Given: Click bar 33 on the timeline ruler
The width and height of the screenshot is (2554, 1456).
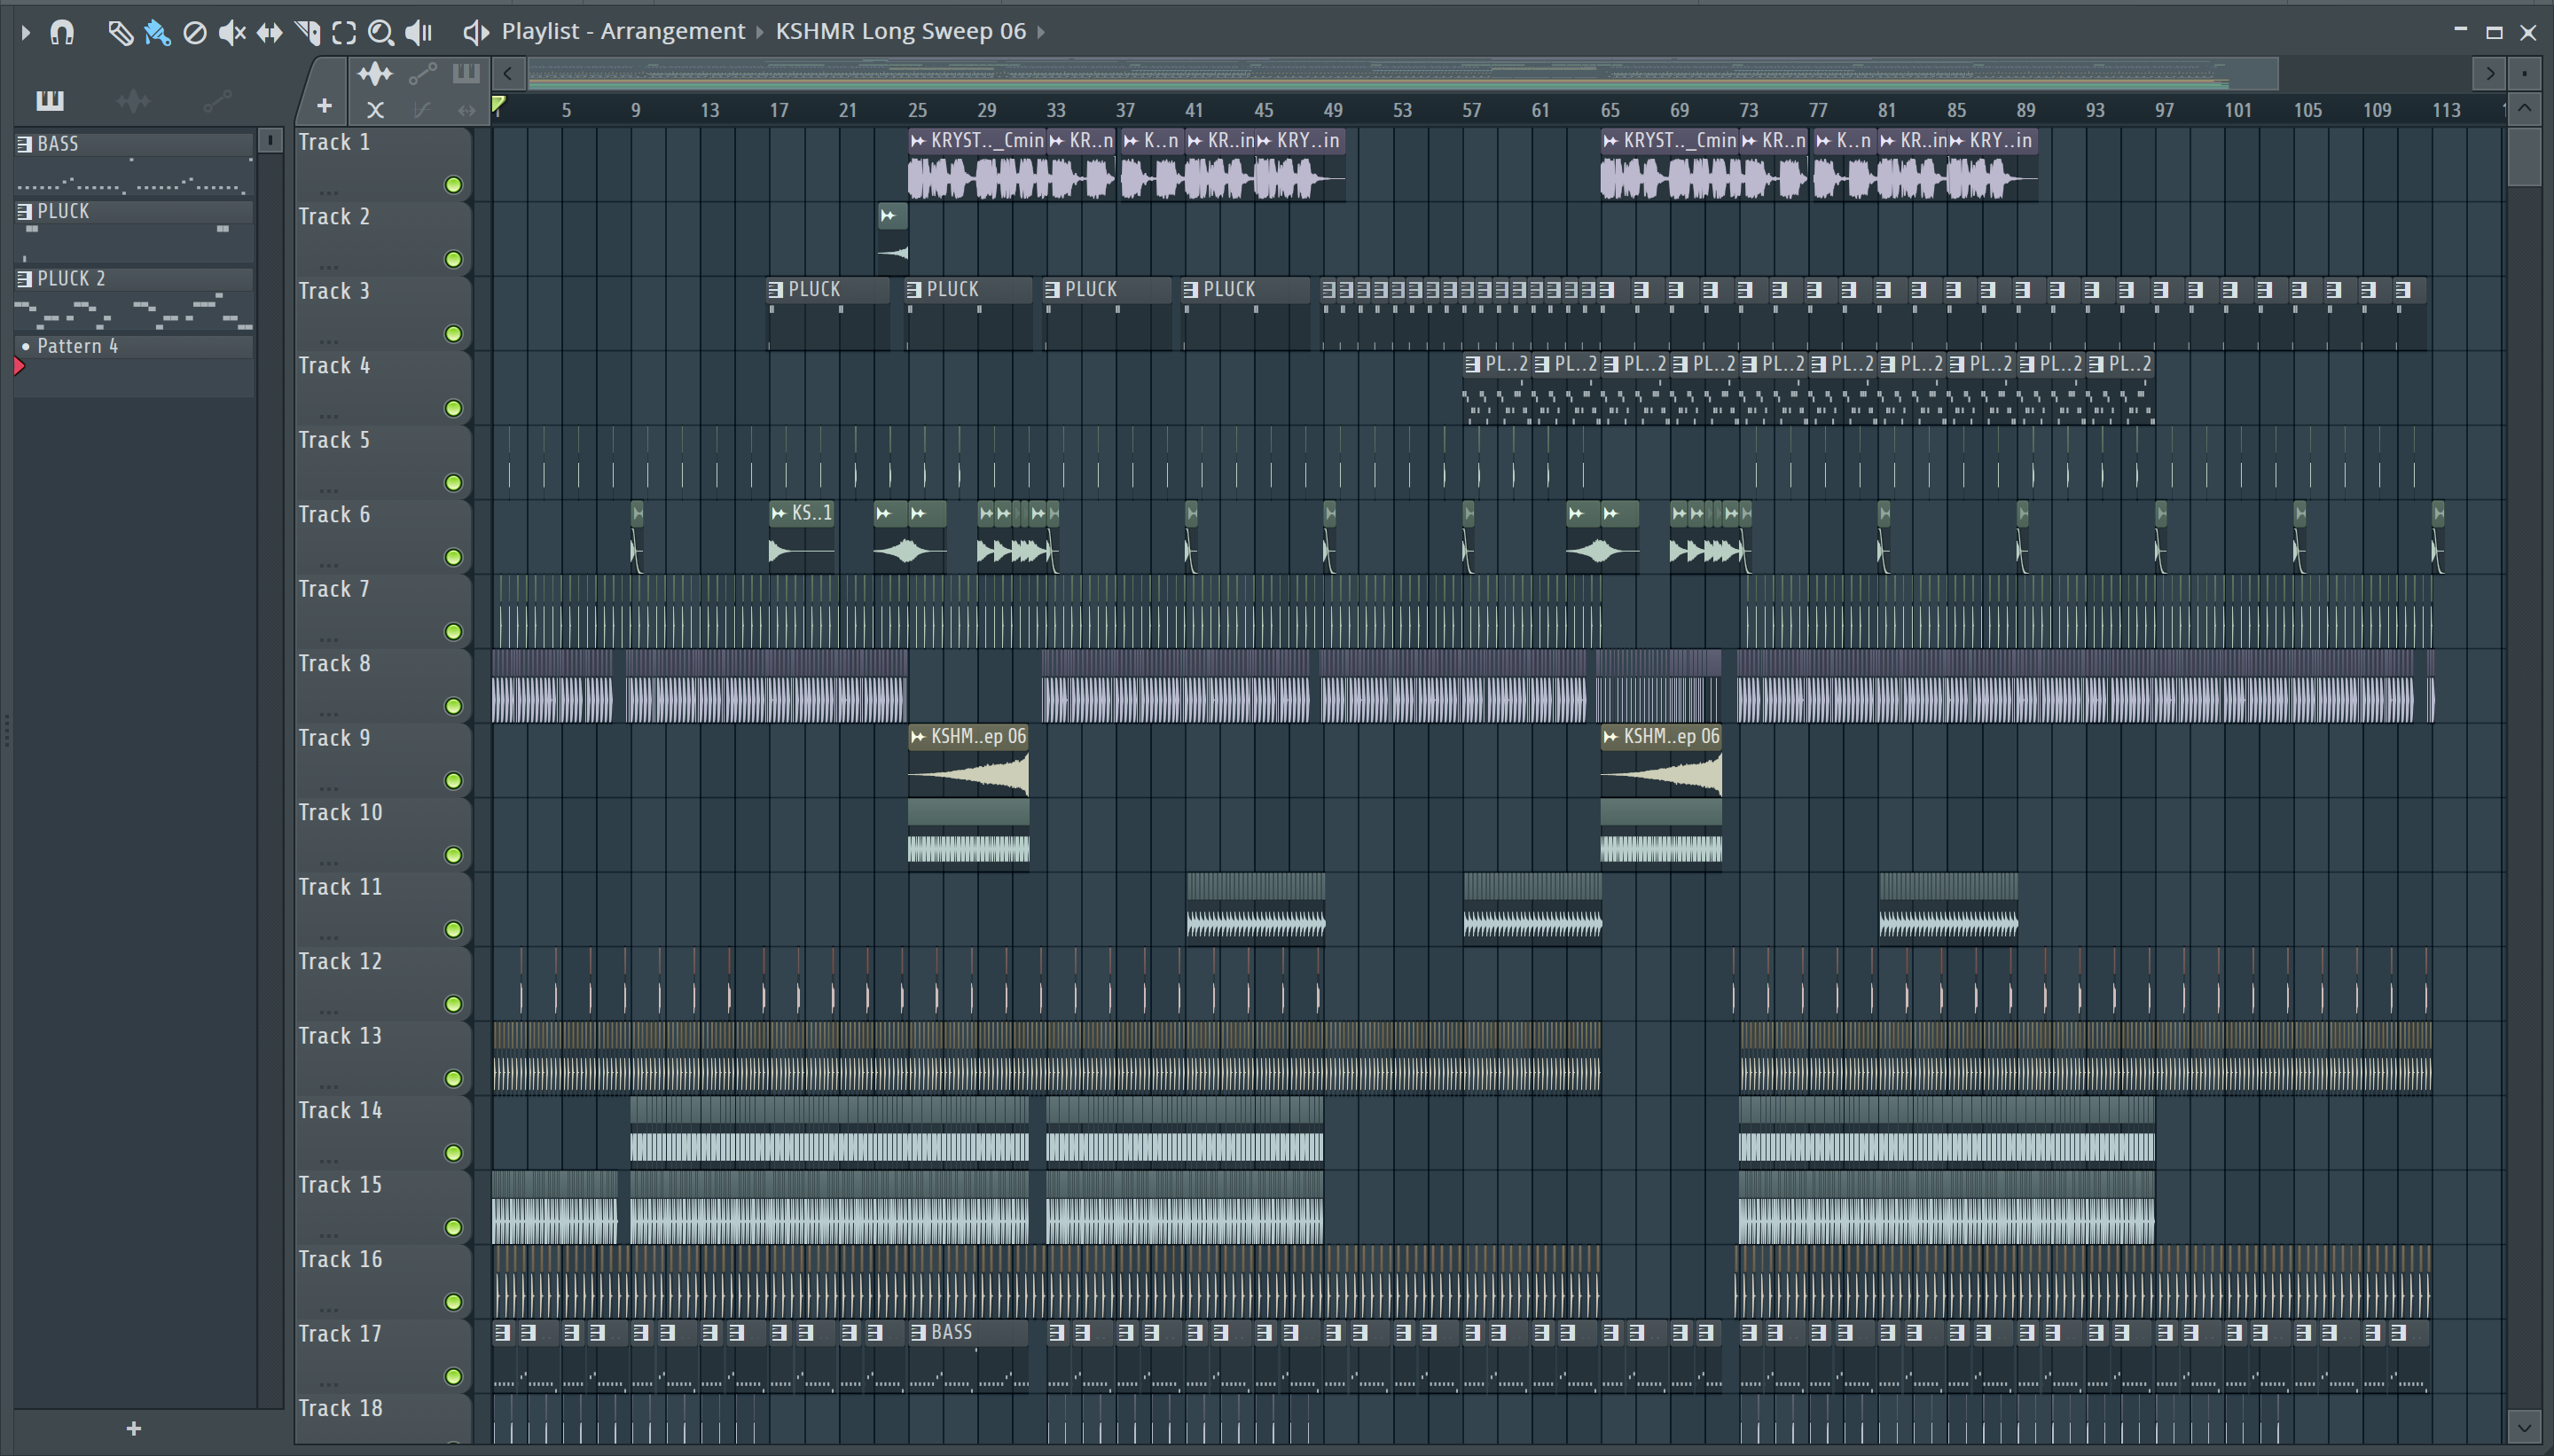Looking at the screenshot, I should [x=1056, y=110].
